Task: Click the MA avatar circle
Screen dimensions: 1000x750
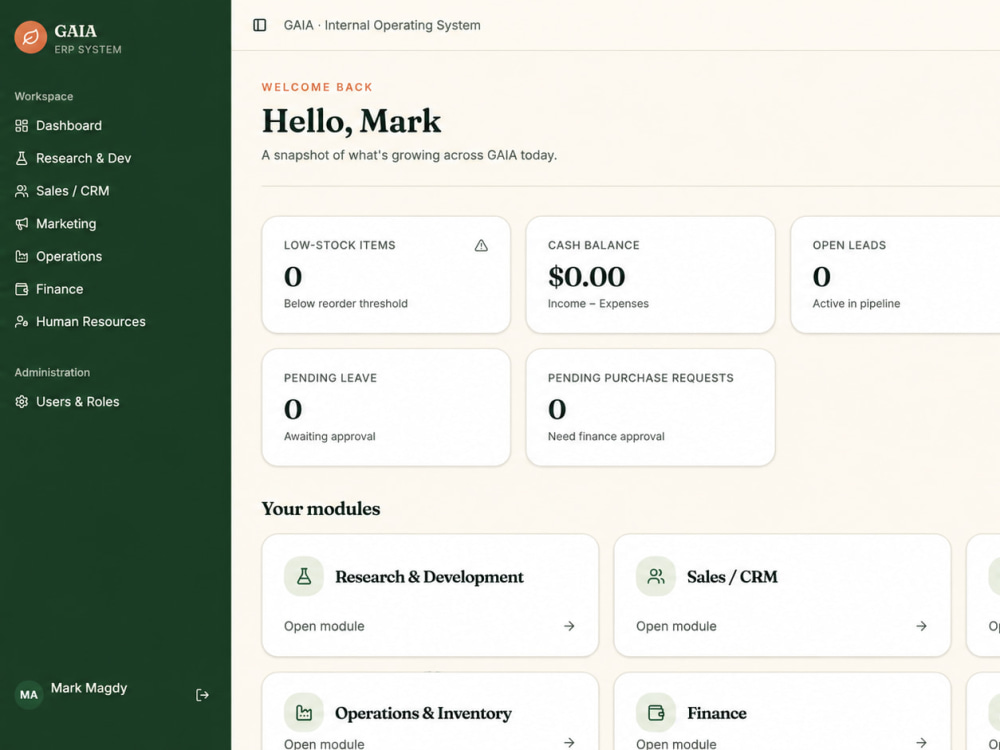Action: 29,695
